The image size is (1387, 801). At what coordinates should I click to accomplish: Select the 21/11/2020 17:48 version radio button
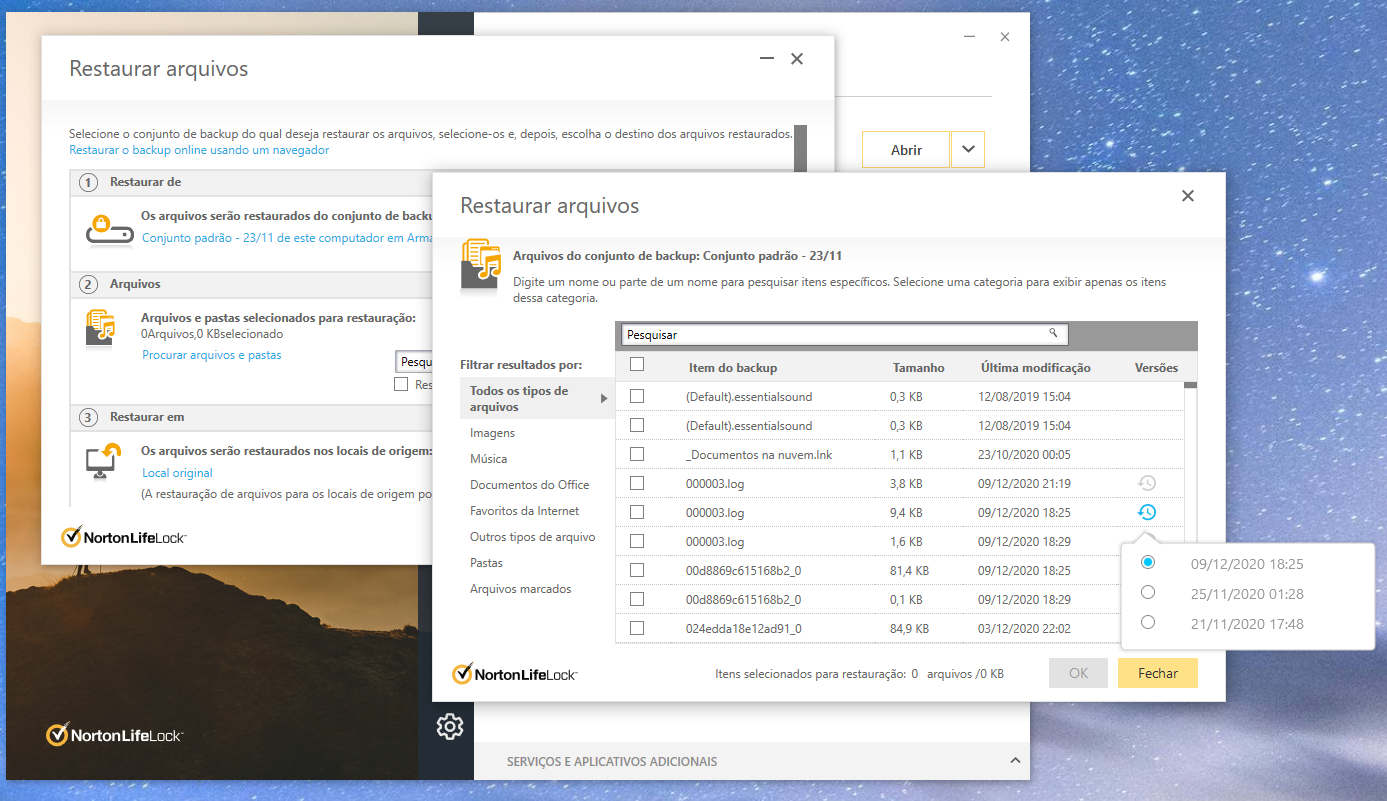click(x=1148, y=622)
